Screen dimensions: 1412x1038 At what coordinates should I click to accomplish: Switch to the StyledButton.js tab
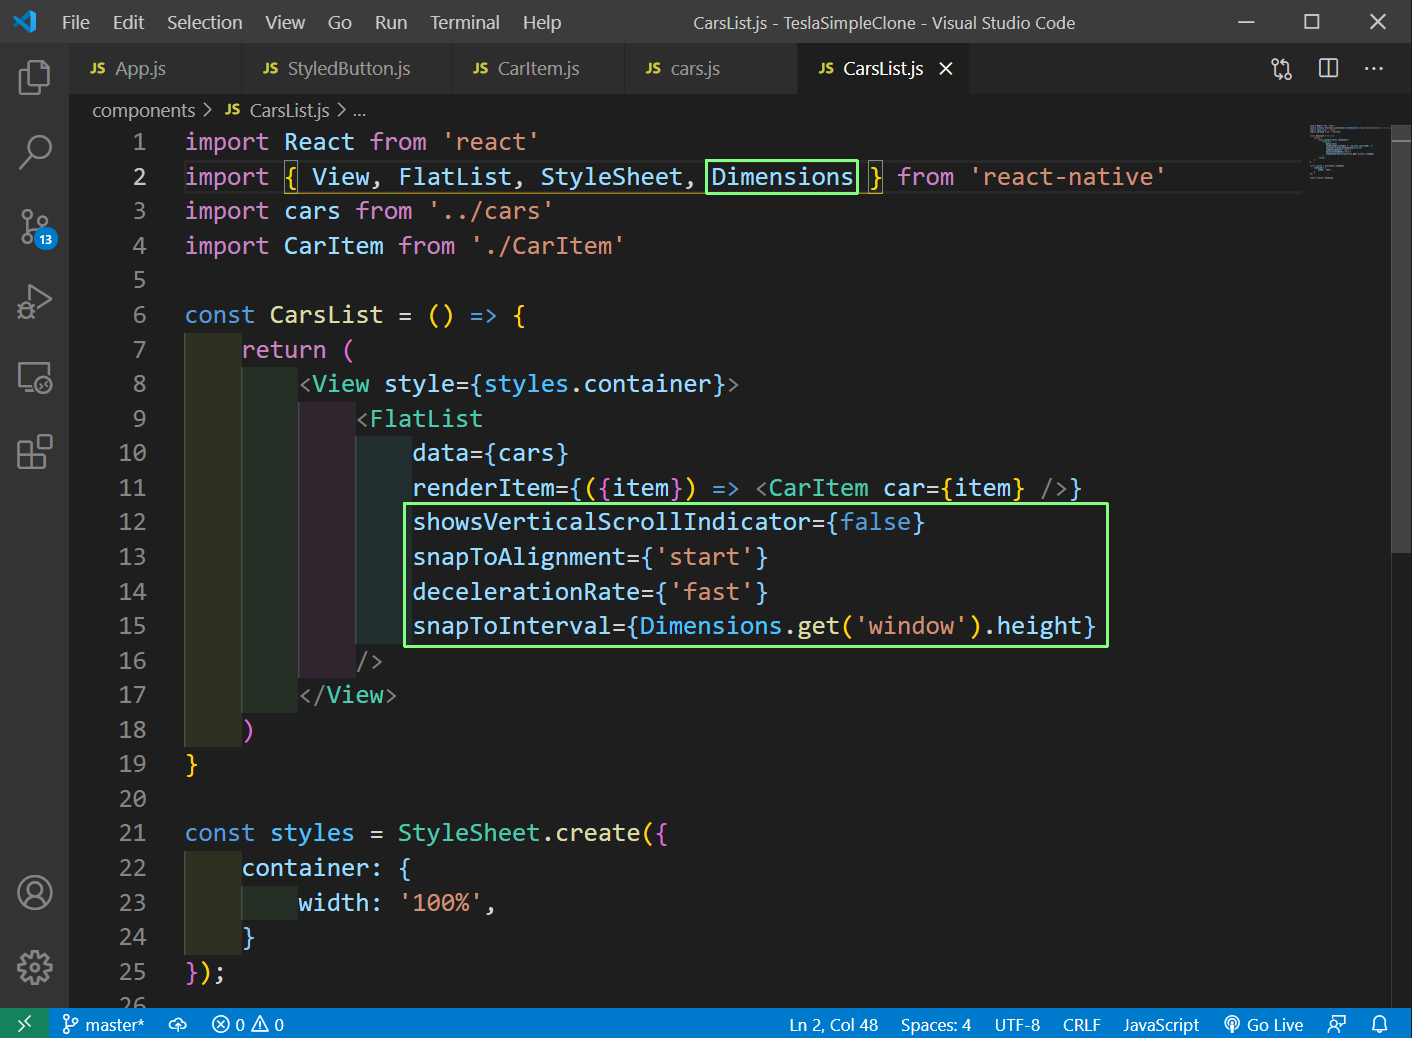347,68
